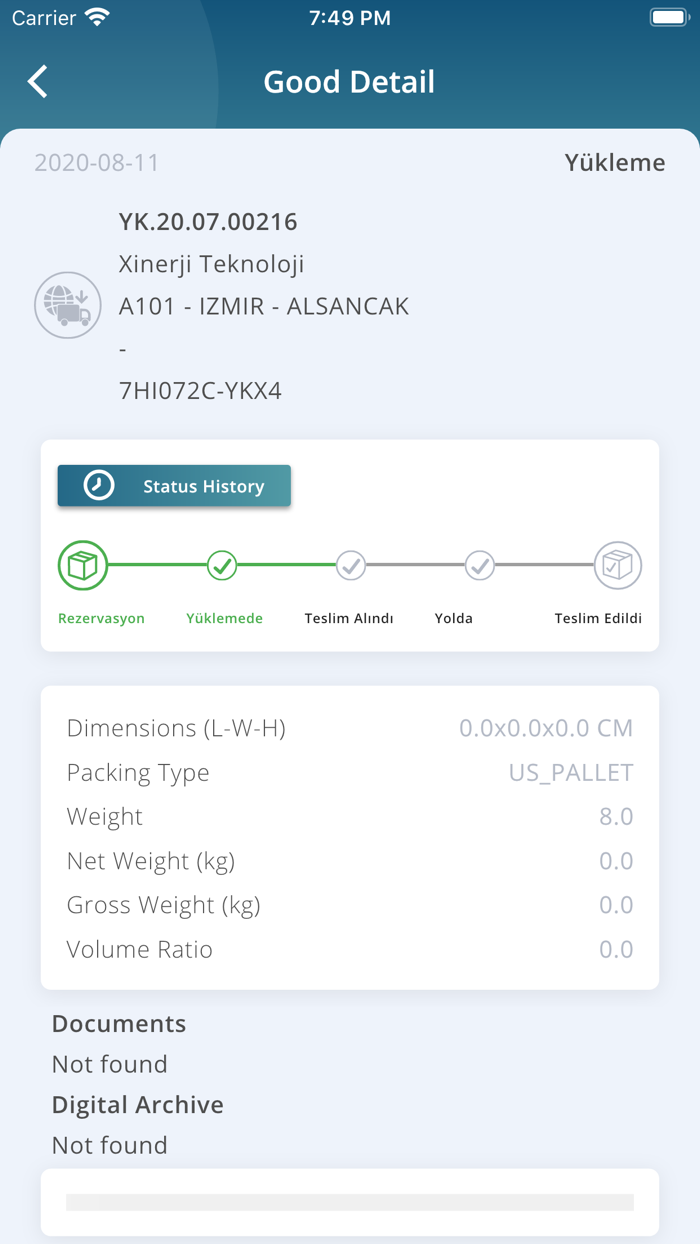The image size is (700, 1244).
Task: Tap the shipment code YK.20.07.00216 link
Action: (207, 222)
